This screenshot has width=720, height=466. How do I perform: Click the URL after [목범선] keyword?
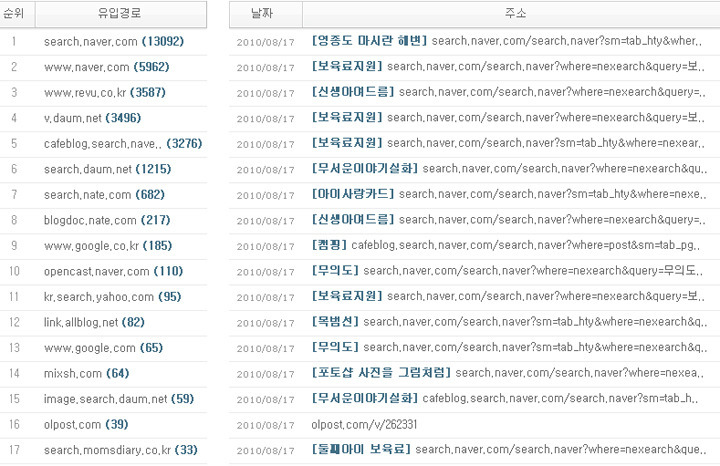(x=535, y=321)
